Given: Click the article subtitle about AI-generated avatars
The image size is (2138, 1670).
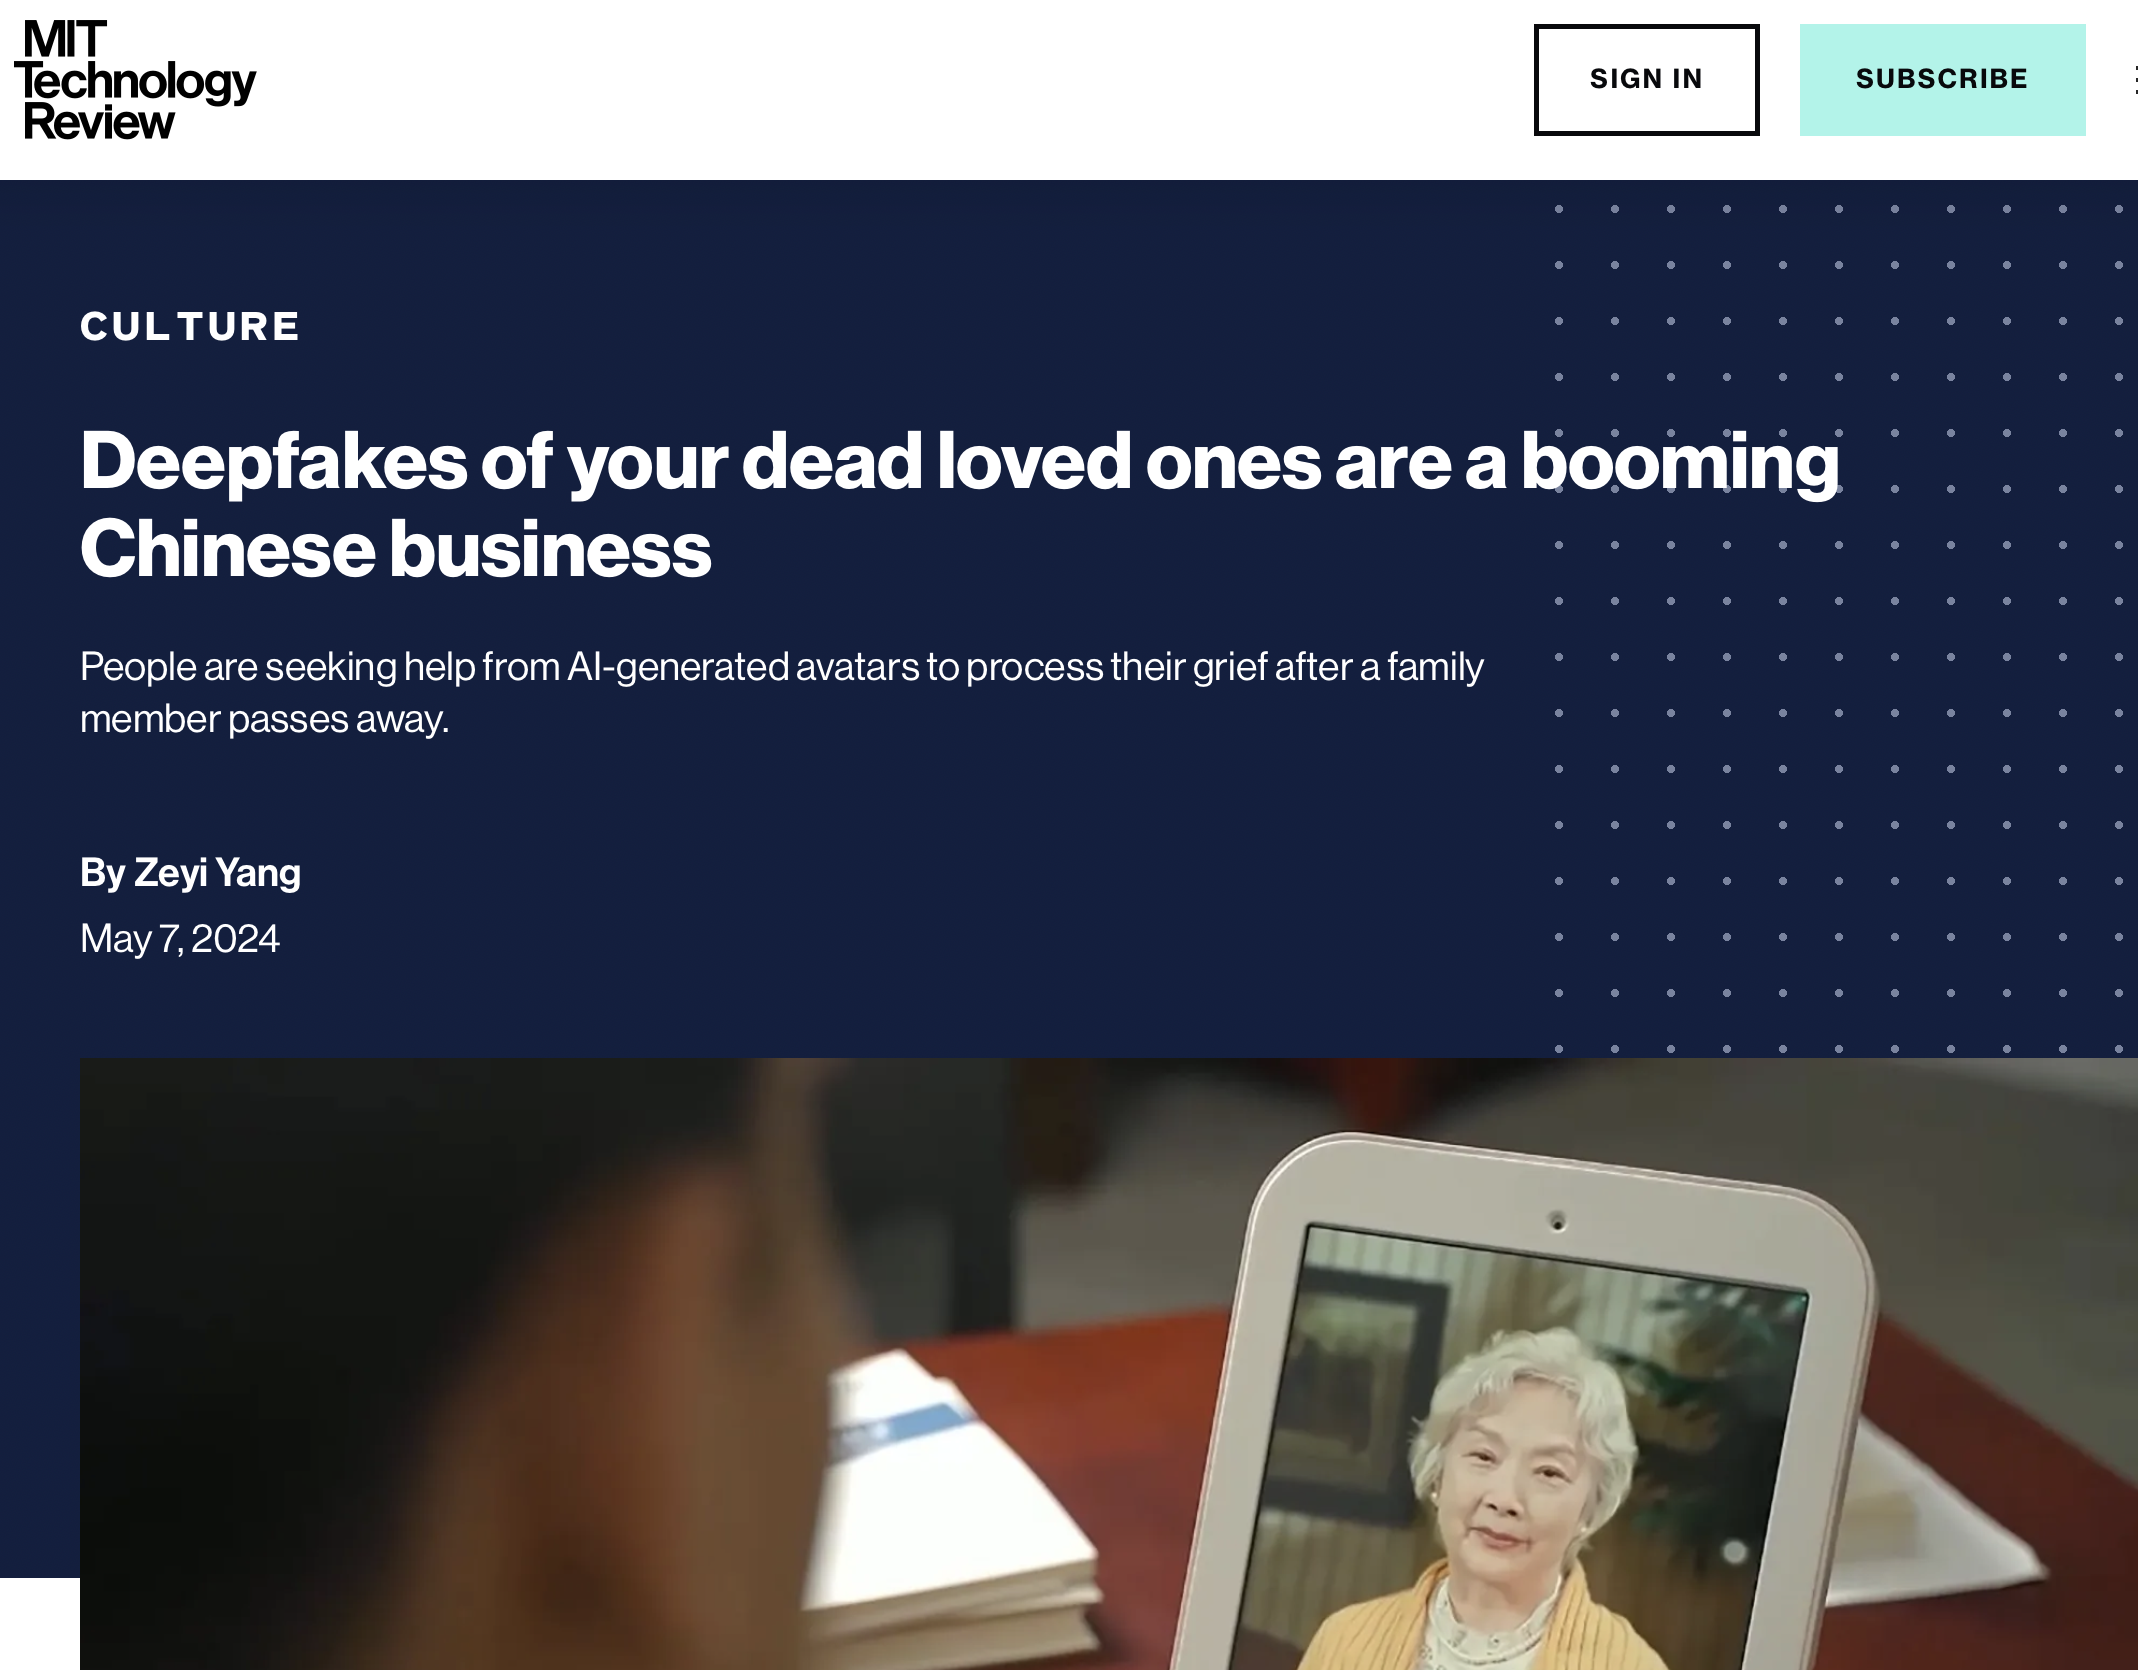Looking at the screenshot, I should point(781,692).
